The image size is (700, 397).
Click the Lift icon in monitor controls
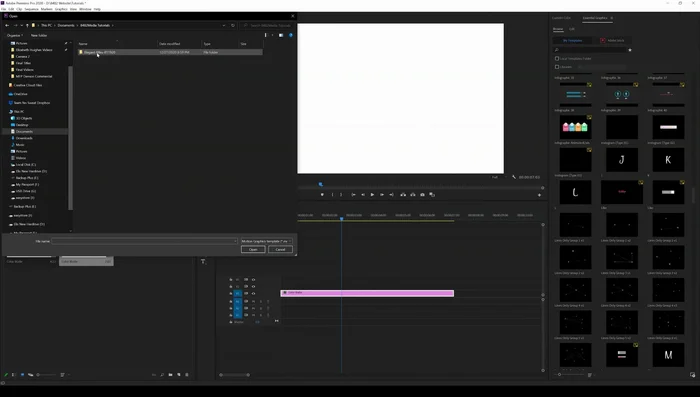(403, 195)
